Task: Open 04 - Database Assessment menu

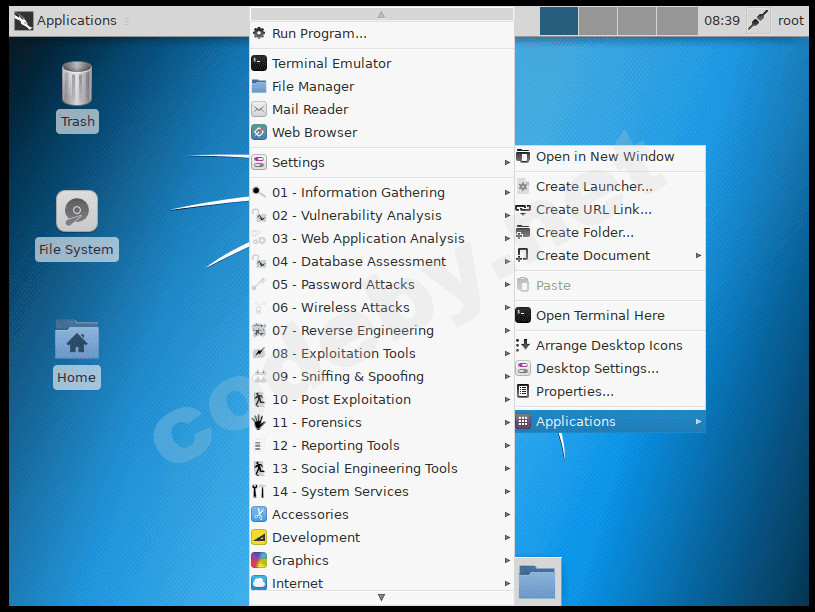Action: [382, 261]
